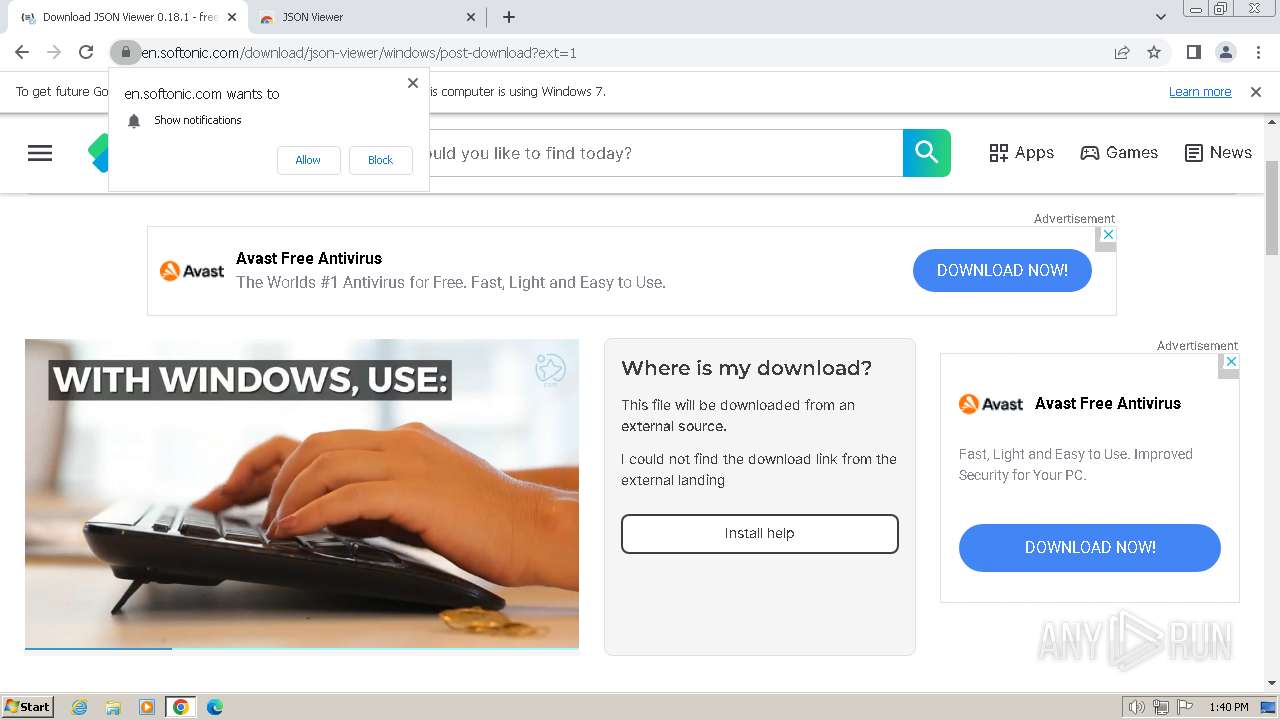Open the Games section
Screen dimensions: 1280x720
pyautogui.click(x=1119, y=153)
